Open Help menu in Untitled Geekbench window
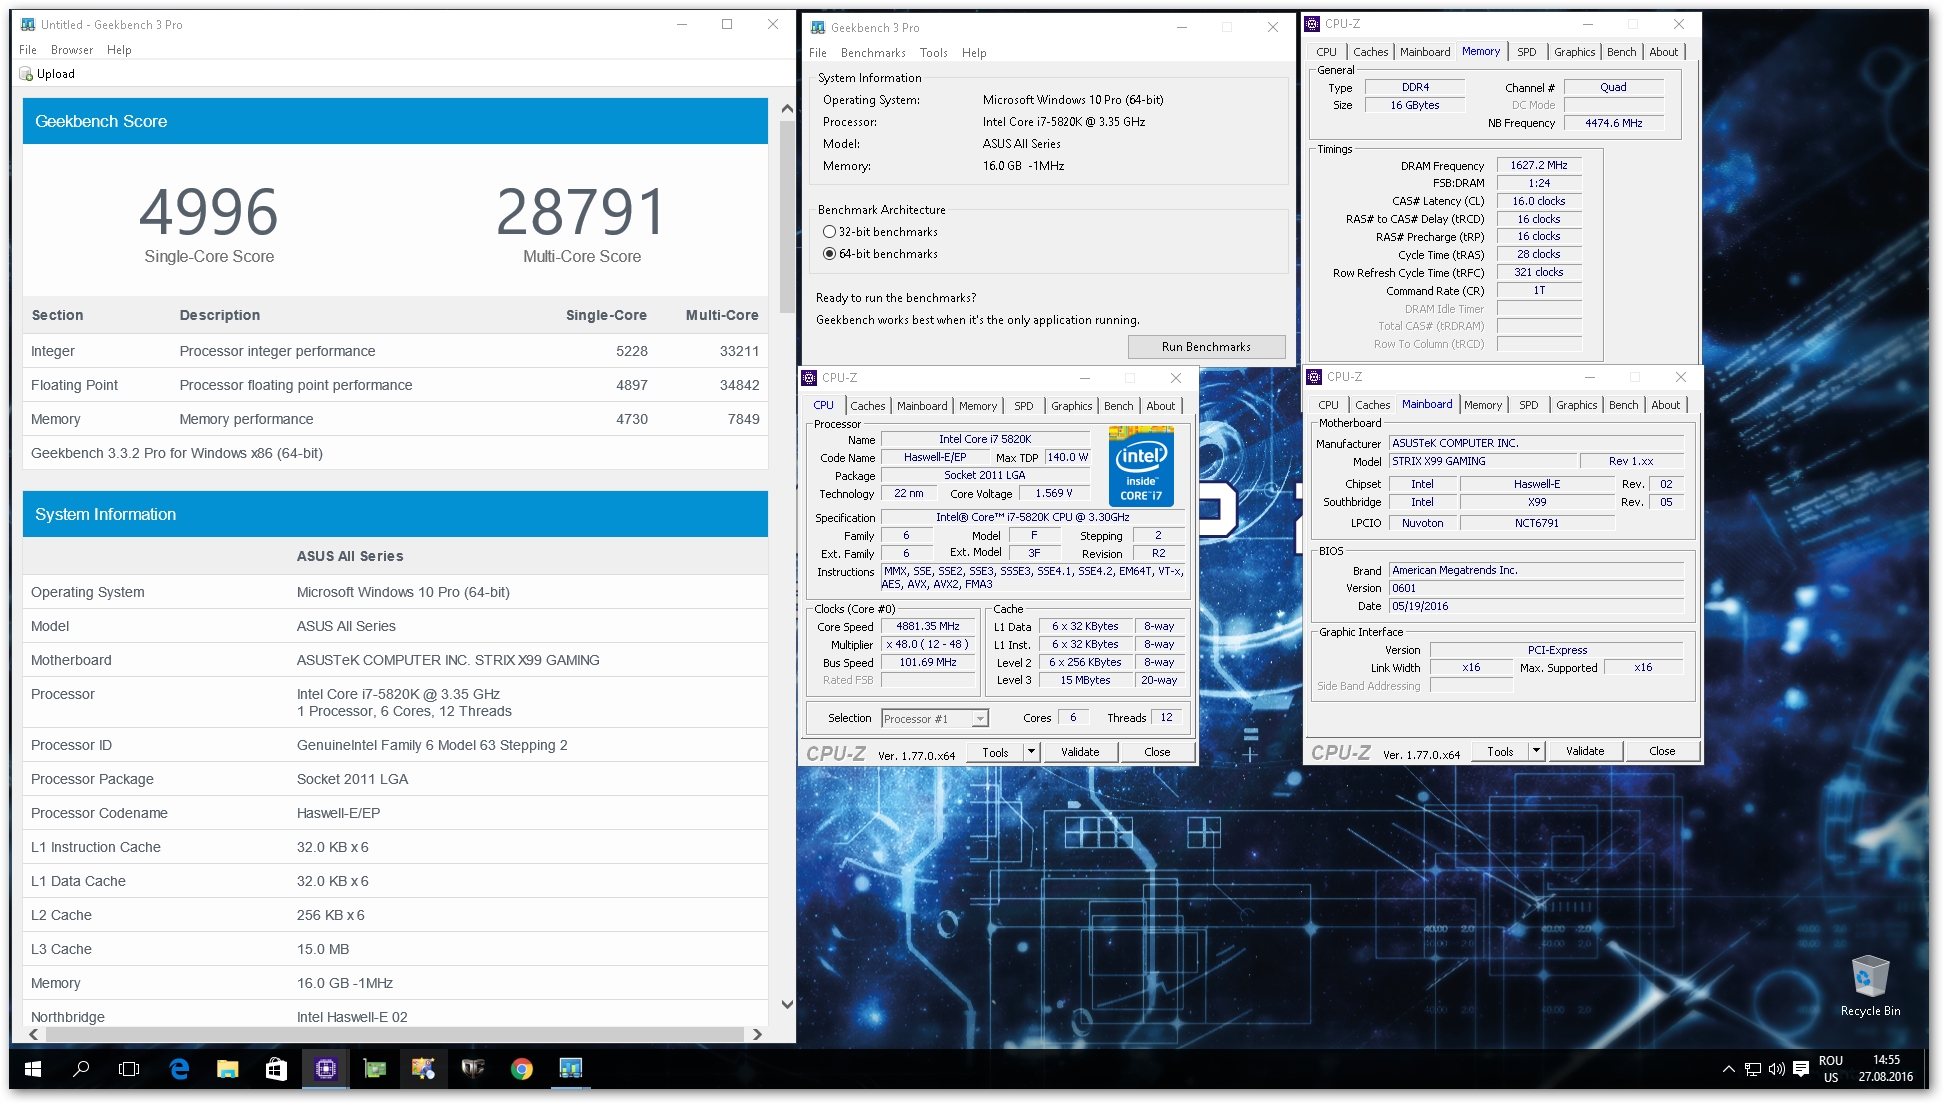The image size is (1943, 1103). (119, 50)
